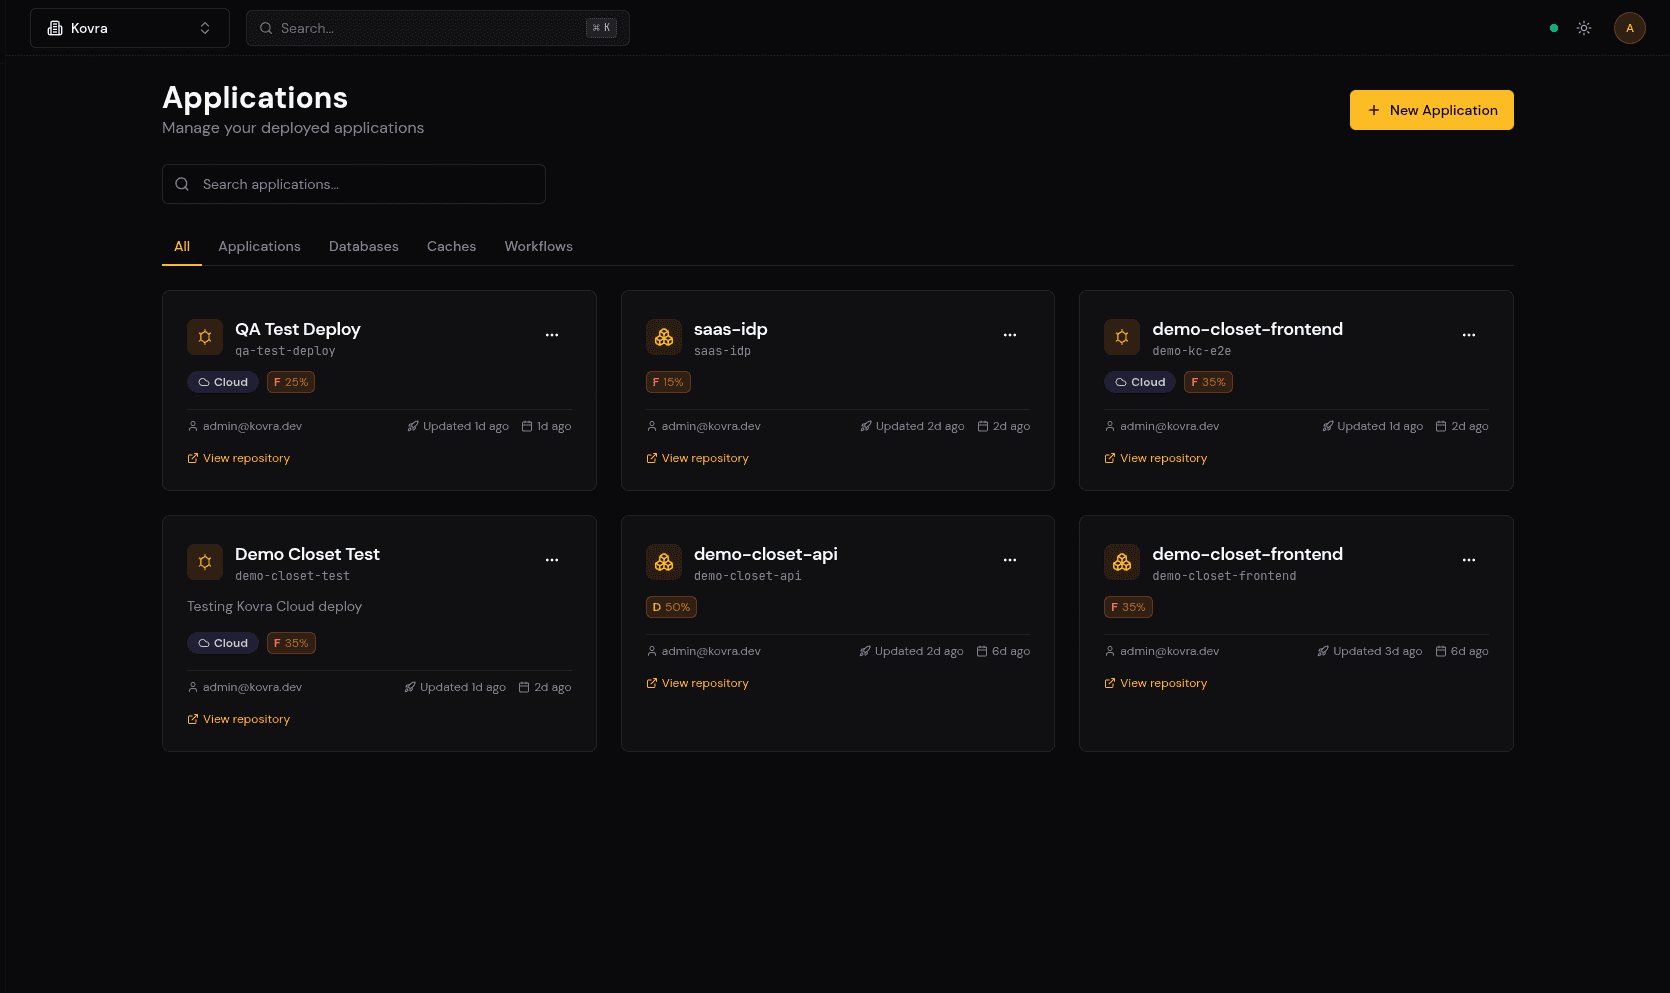
Task: Open the user avatar menu labeled A
Action: pos(1630,28)
